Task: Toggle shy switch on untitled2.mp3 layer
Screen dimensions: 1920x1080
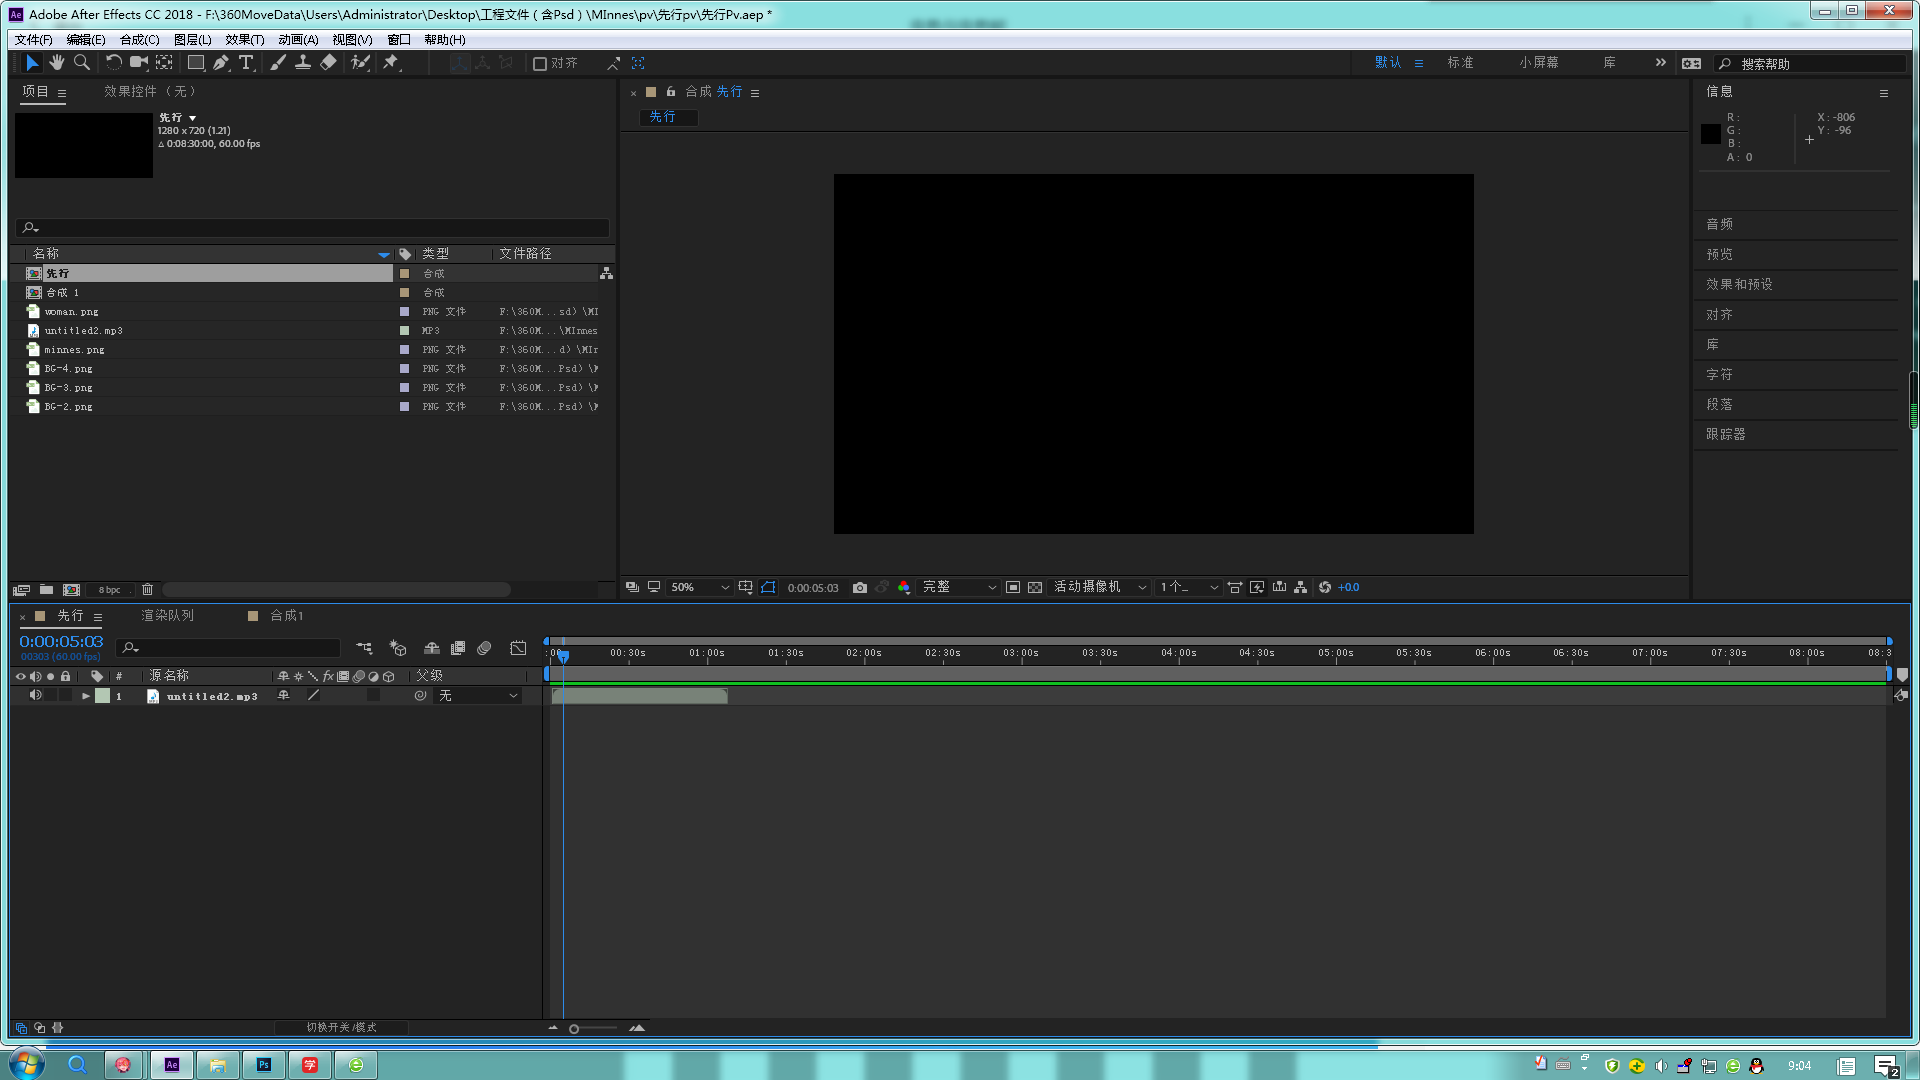Action: [284, 696]
